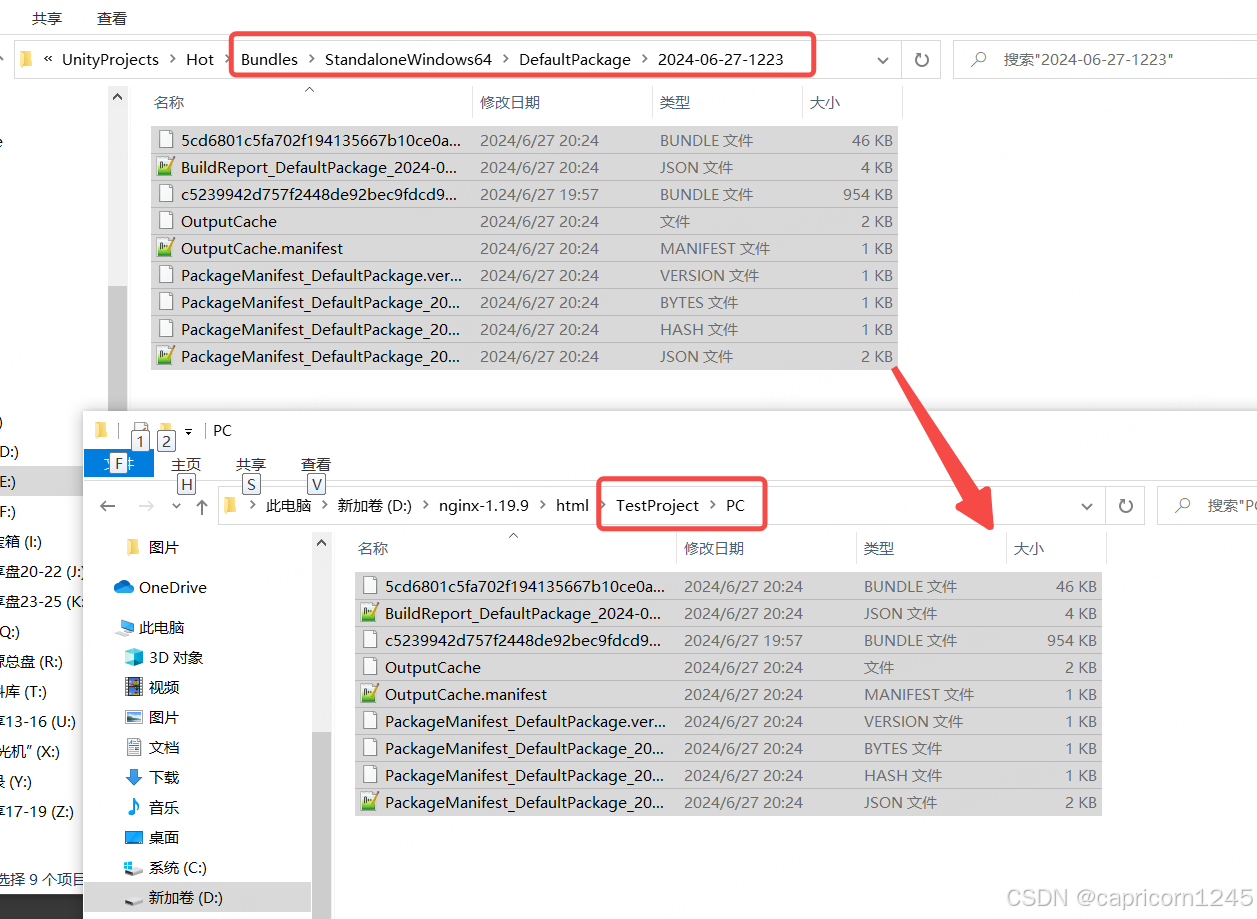1257x919 pixels.
Task: Select OutputCache.manifest file icon in the PC window
Action: pyautogui.click(x=369, y=694)
